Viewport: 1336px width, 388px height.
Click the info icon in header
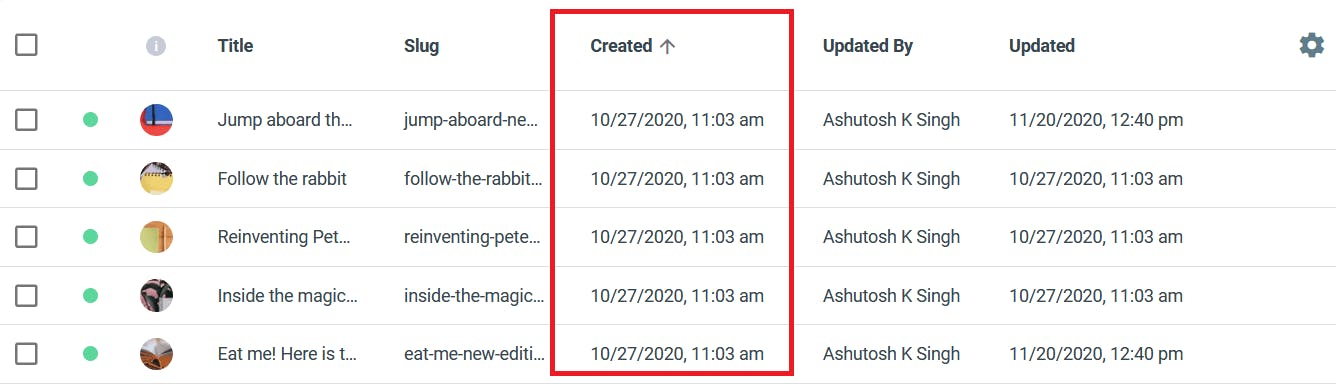(156, 46)
